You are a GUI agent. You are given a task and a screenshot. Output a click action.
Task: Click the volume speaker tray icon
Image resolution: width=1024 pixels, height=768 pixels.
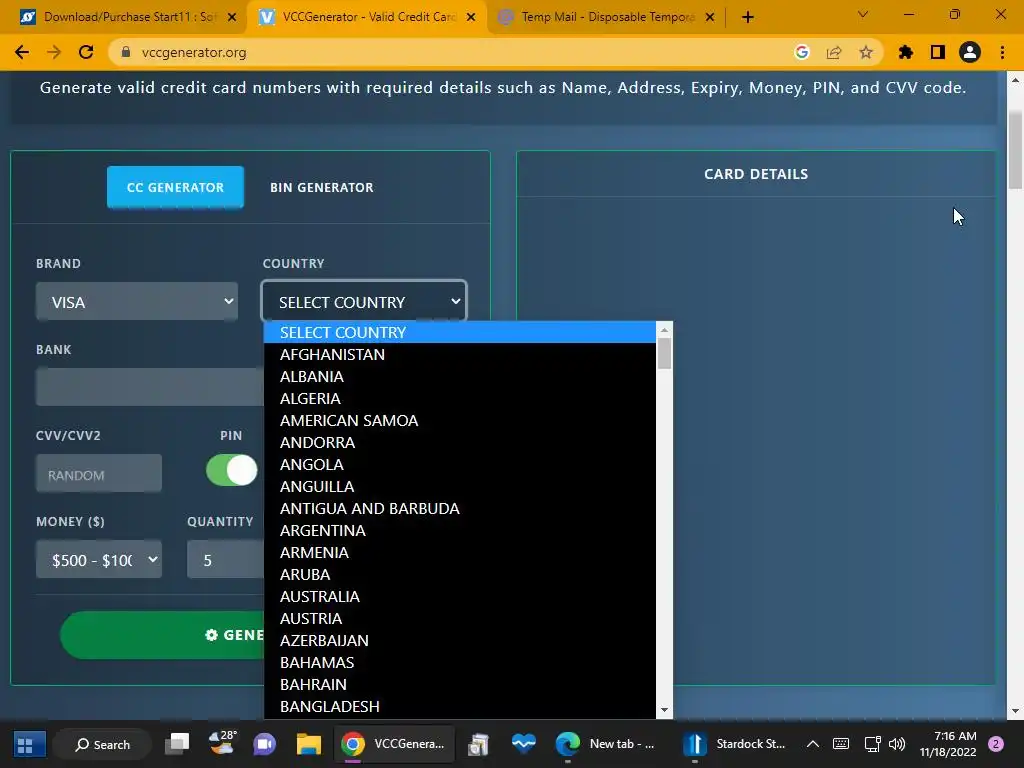898,744
